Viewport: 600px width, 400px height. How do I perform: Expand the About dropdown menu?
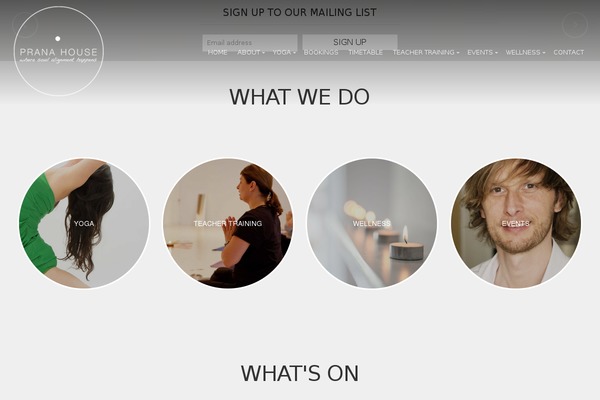251,52
